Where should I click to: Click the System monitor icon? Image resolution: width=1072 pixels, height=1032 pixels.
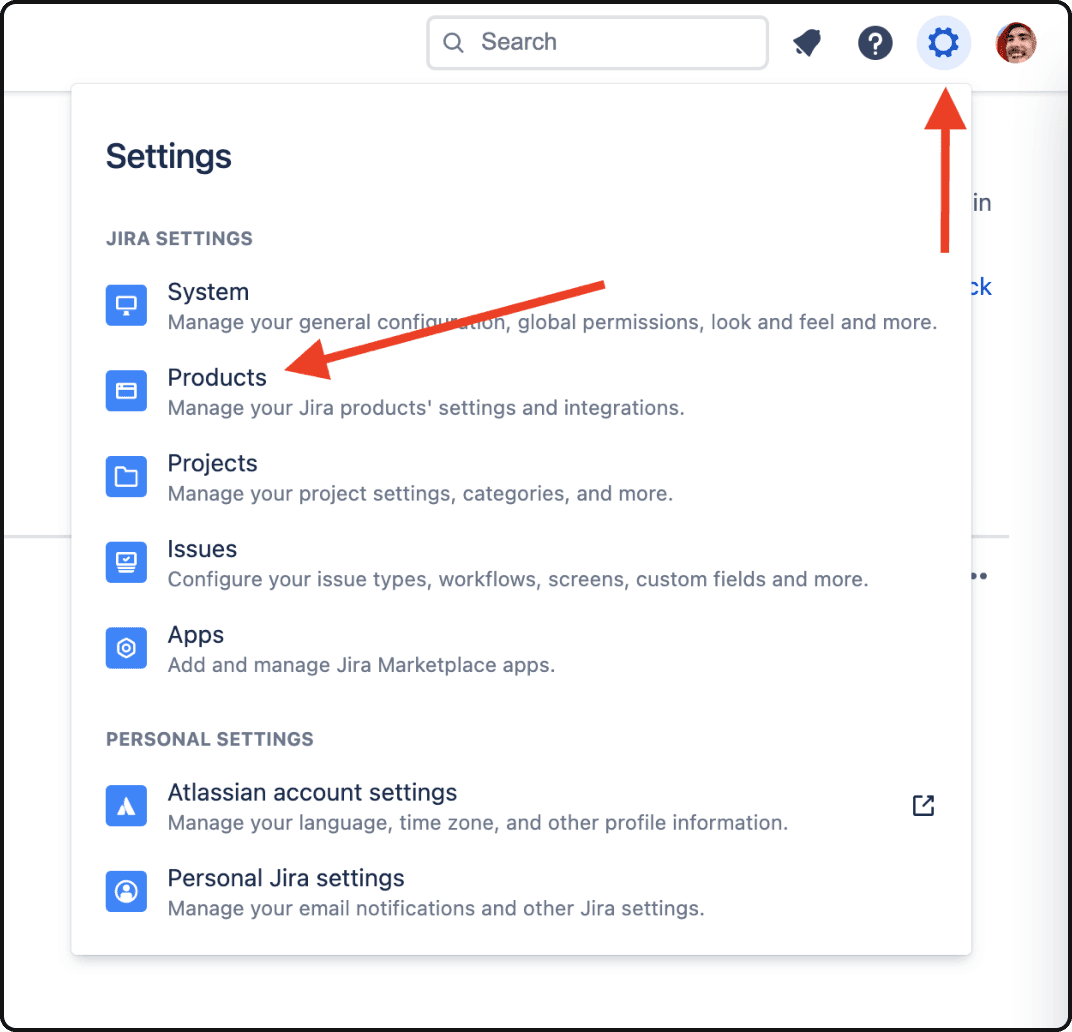(126, 305)
